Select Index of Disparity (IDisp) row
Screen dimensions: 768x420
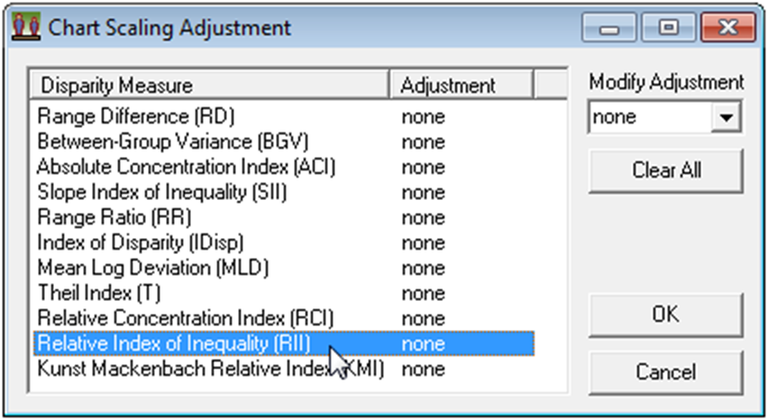140,242
